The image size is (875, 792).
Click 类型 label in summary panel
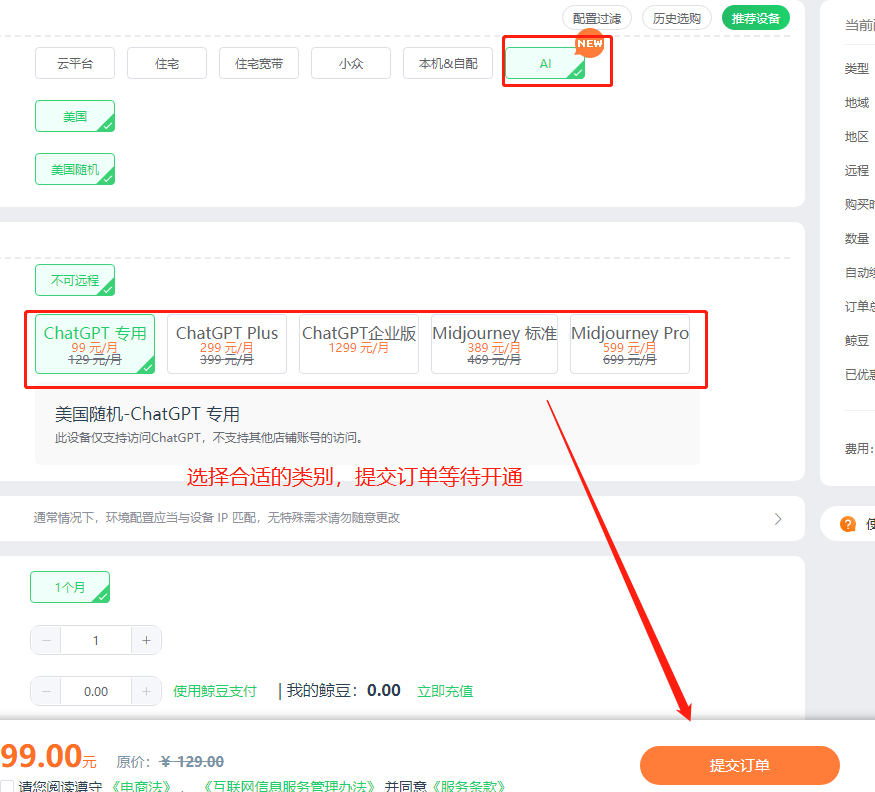point(857,69)
